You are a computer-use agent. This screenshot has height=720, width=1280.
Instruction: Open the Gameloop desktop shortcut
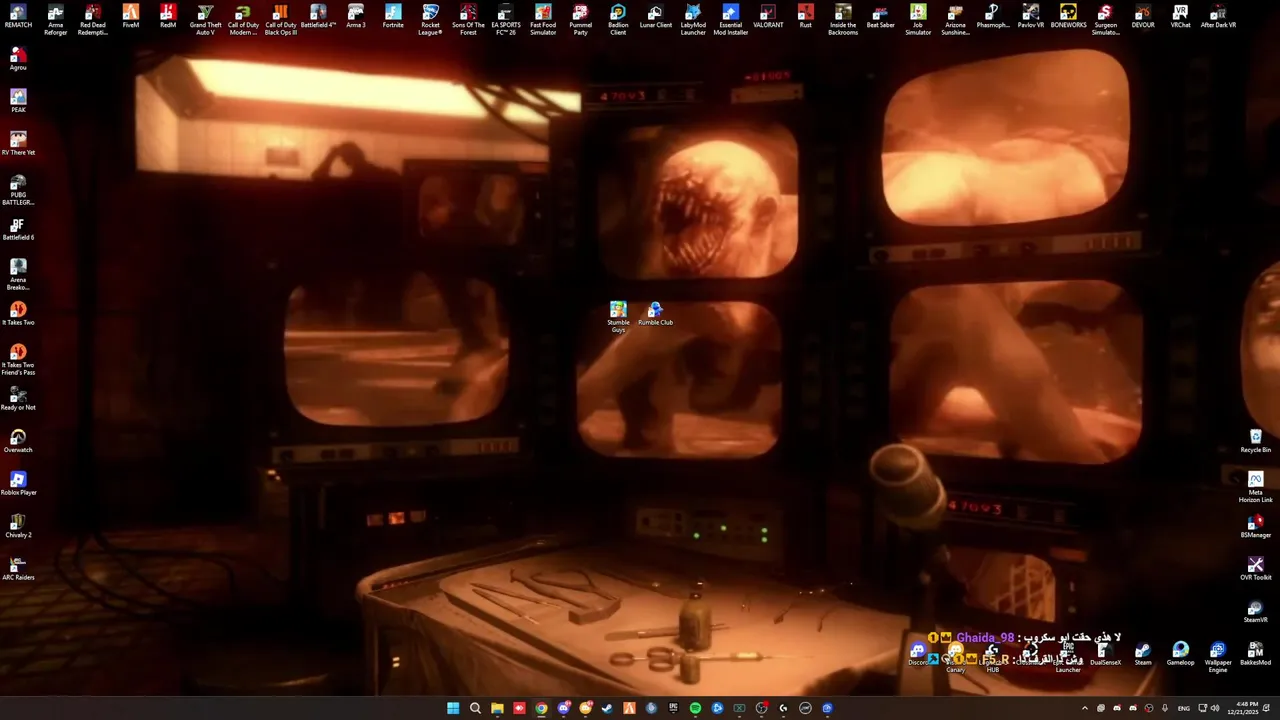1181,654
